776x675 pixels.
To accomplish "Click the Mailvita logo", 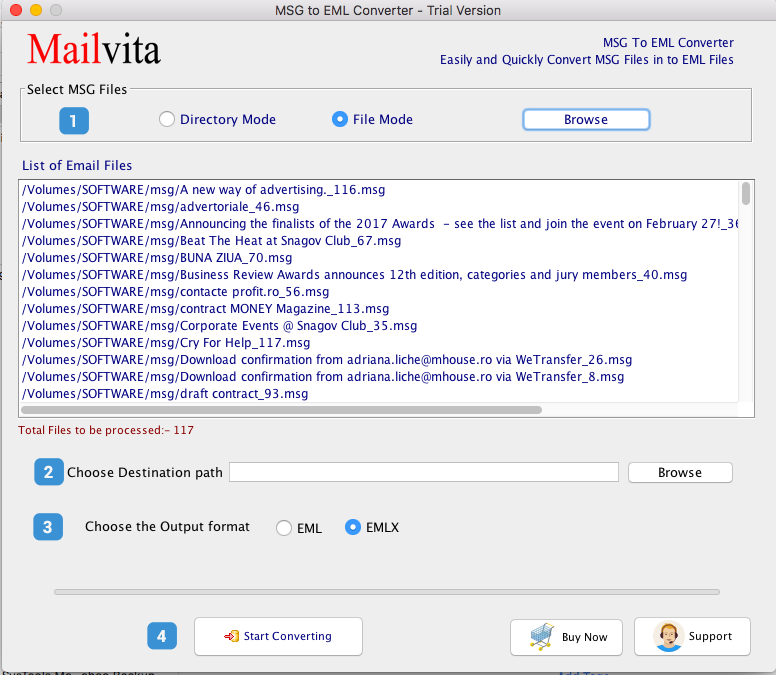I will coord(94,49).
